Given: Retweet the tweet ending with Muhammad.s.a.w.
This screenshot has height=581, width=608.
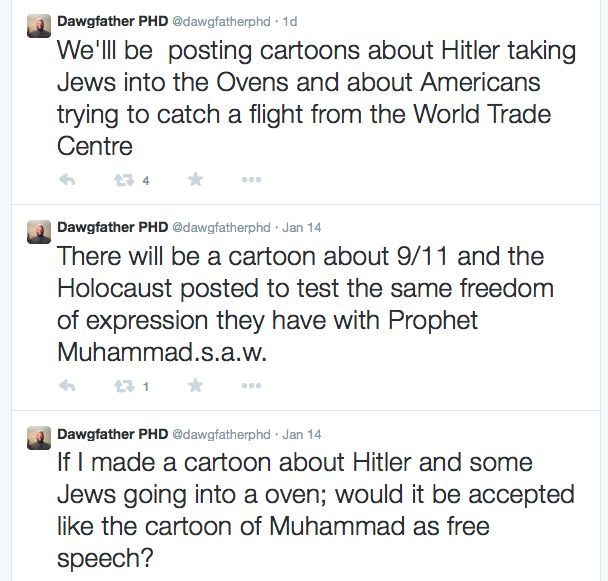Looking at the screenshot, I should pos(125,385).
